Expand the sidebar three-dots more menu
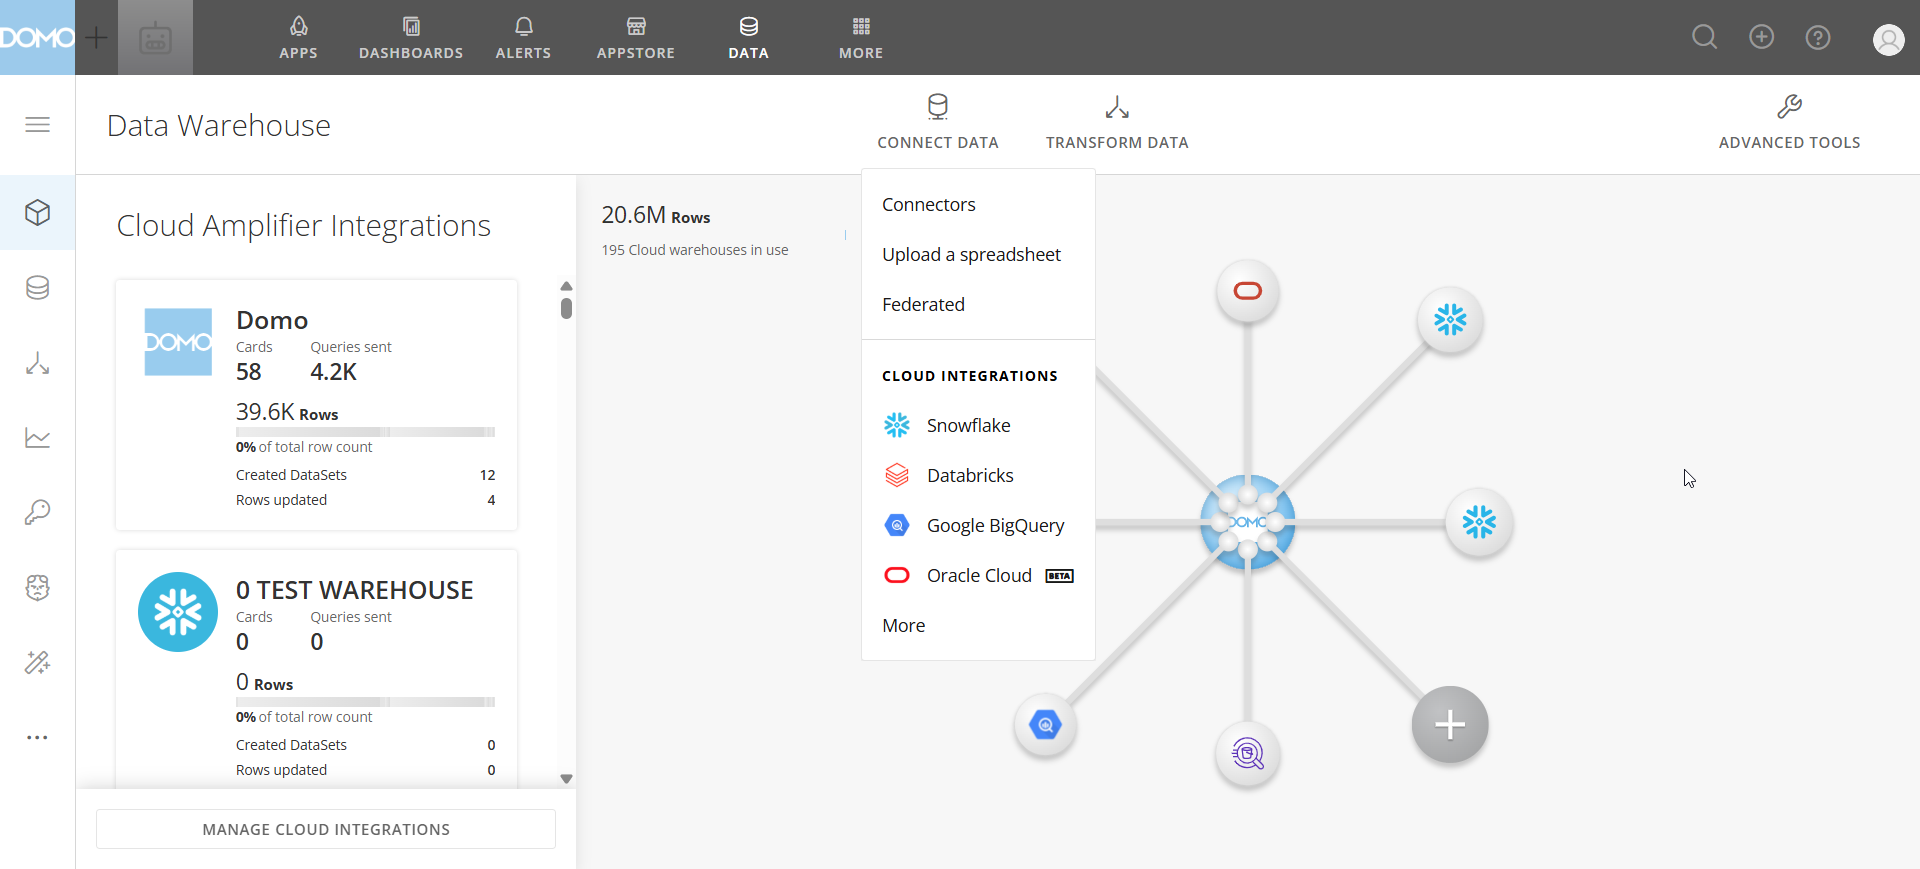This screenshot has width=1920, height=869. [x=37, y=738]
